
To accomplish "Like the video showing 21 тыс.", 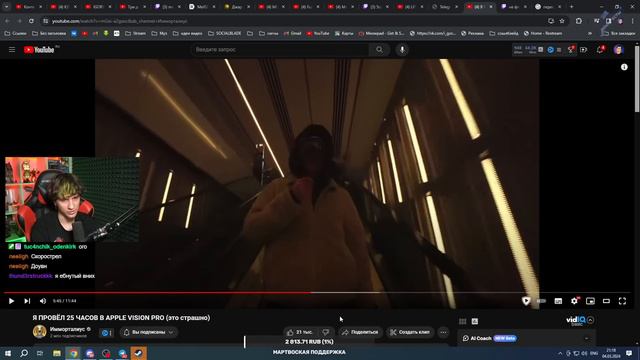I will (300, 332).
